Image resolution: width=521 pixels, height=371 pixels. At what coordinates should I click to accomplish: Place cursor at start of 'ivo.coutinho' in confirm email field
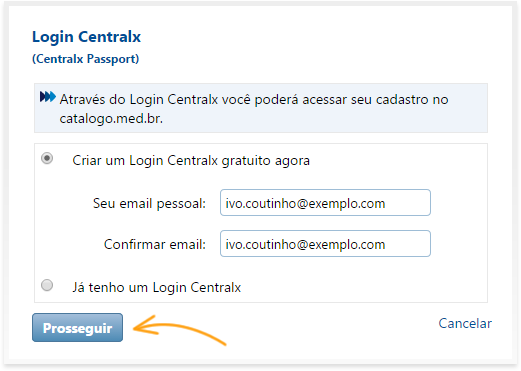[x=226, y=244]
